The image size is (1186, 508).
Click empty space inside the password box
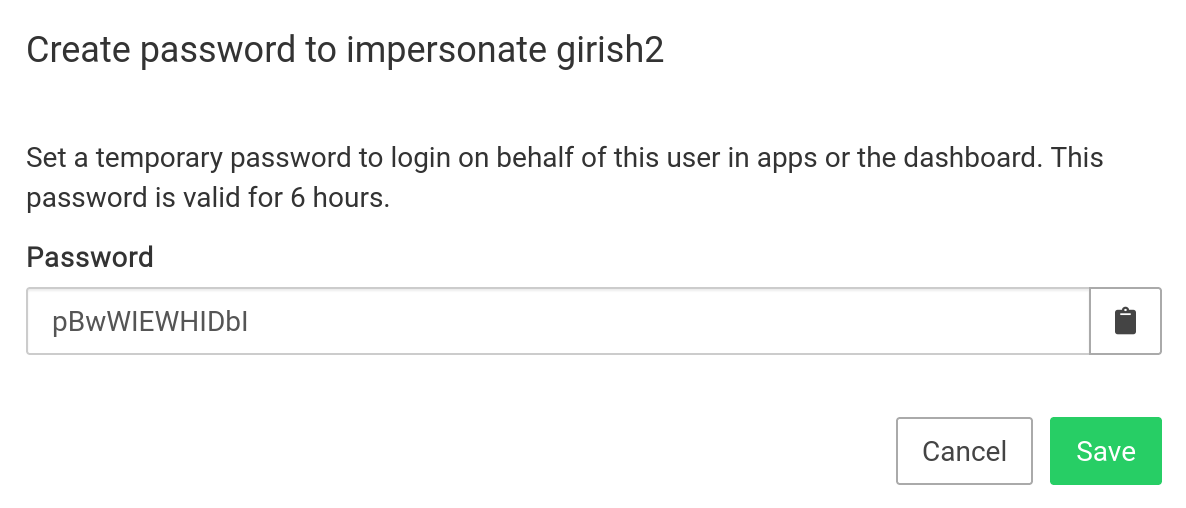click(700, 321)
